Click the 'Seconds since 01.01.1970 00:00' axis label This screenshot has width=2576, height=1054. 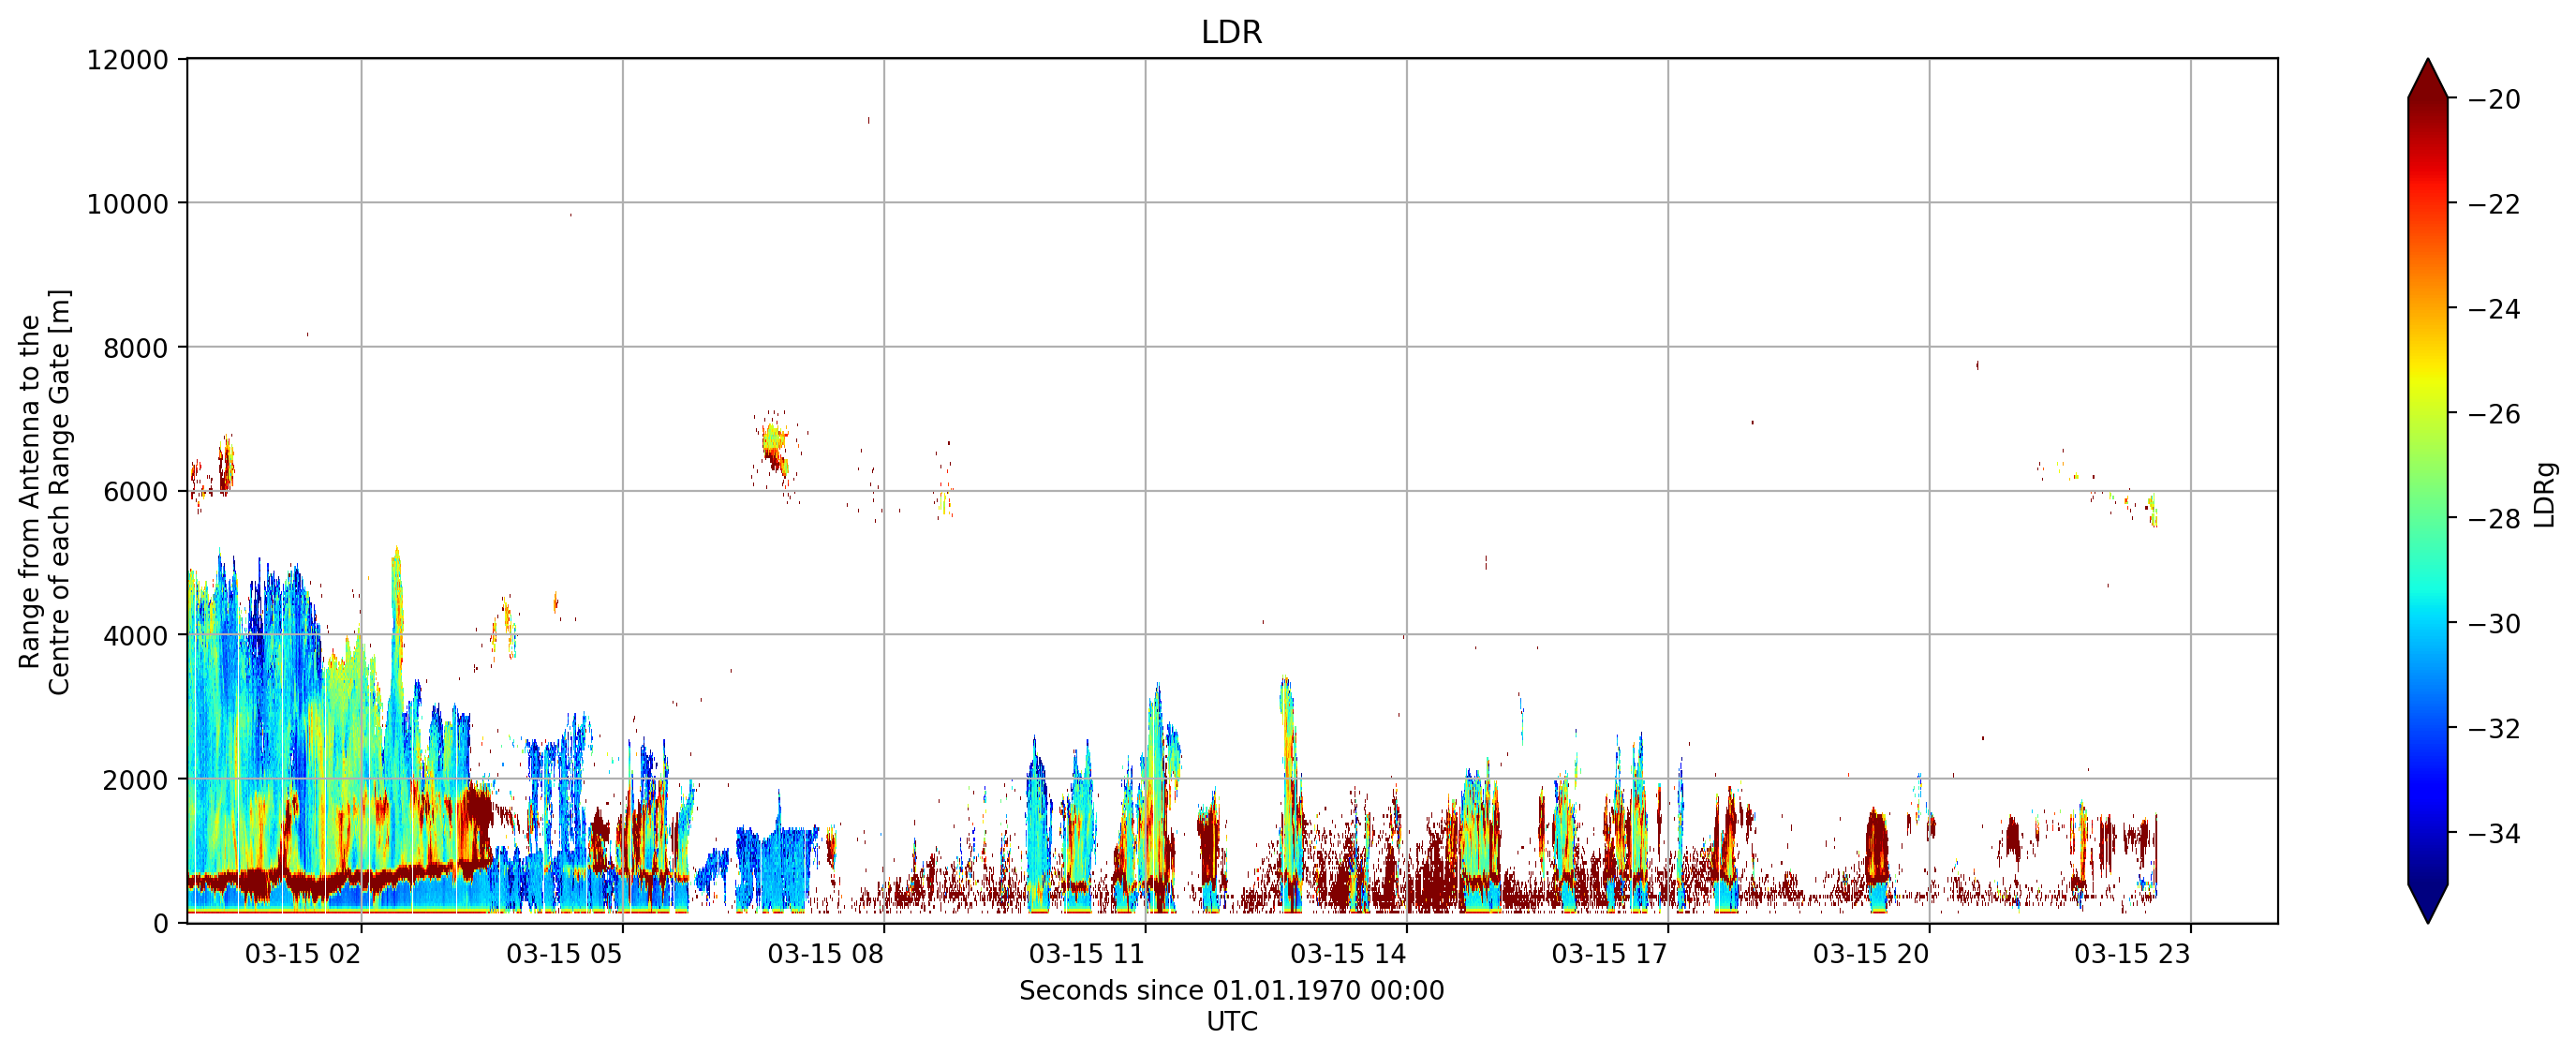(x=1232, y=991)
